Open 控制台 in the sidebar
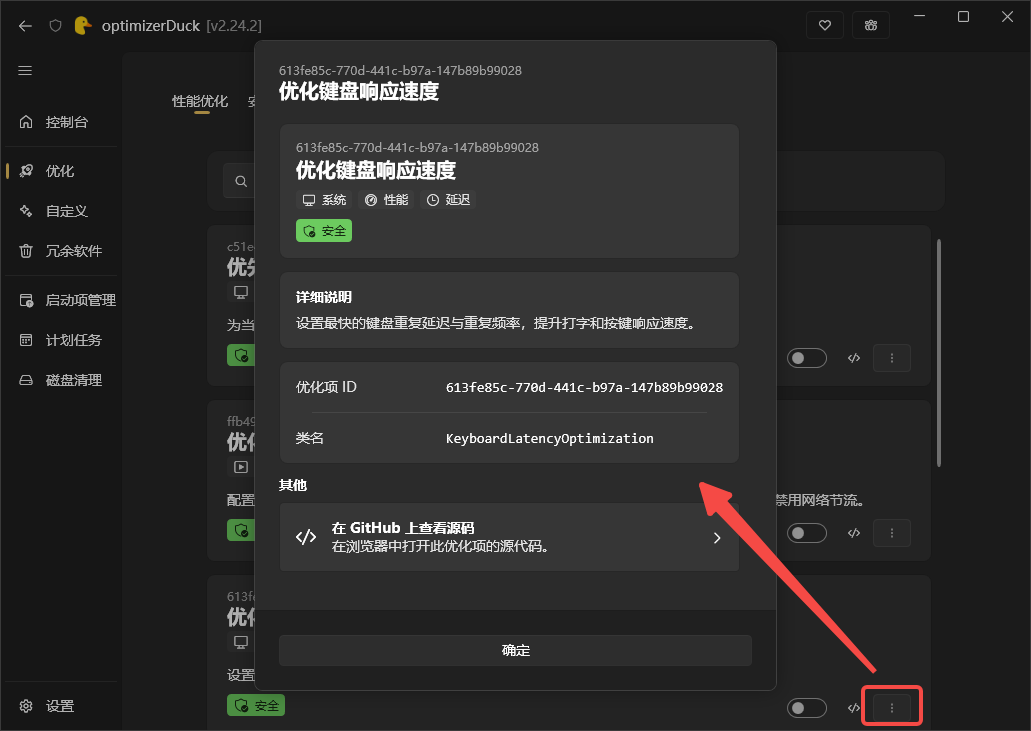This screenshot has width=1031, height=731. [61, 122]
